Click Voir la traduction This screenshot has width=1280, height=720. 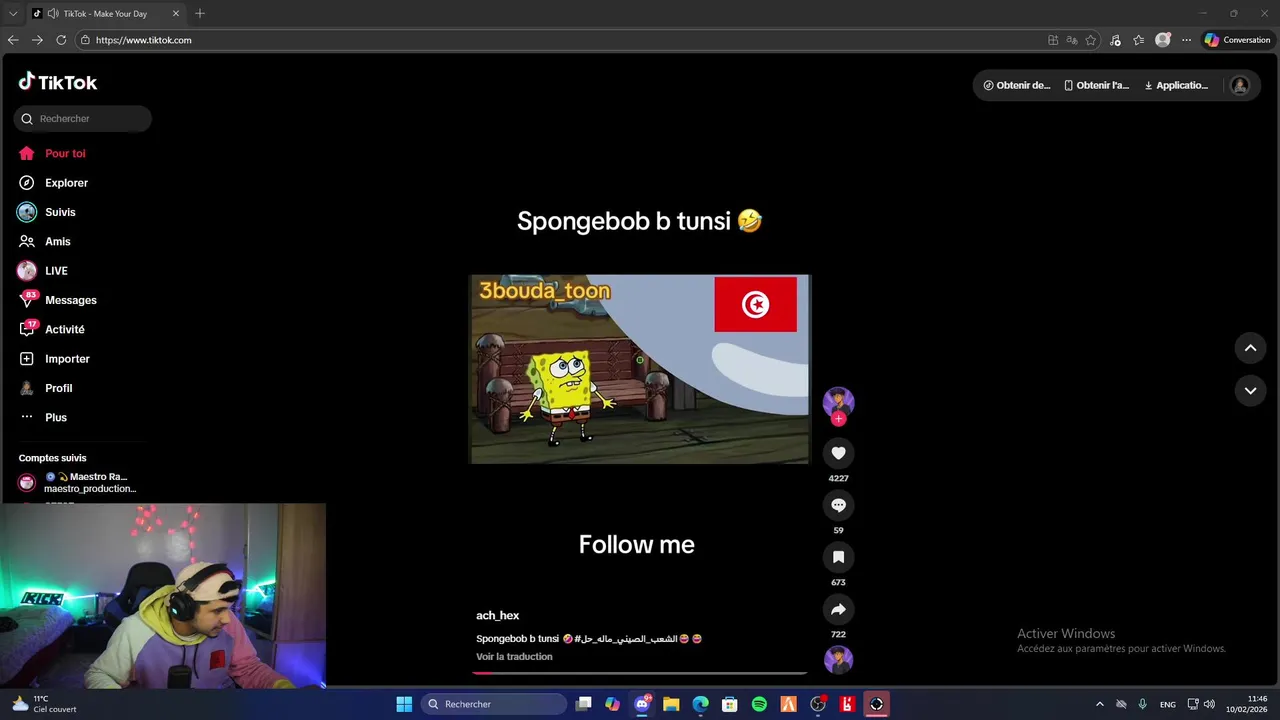[514, 657]
